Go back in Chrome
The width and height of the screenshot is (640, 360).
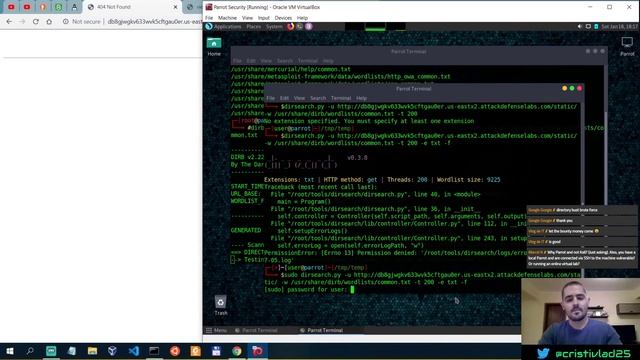(x=9, y=22)
